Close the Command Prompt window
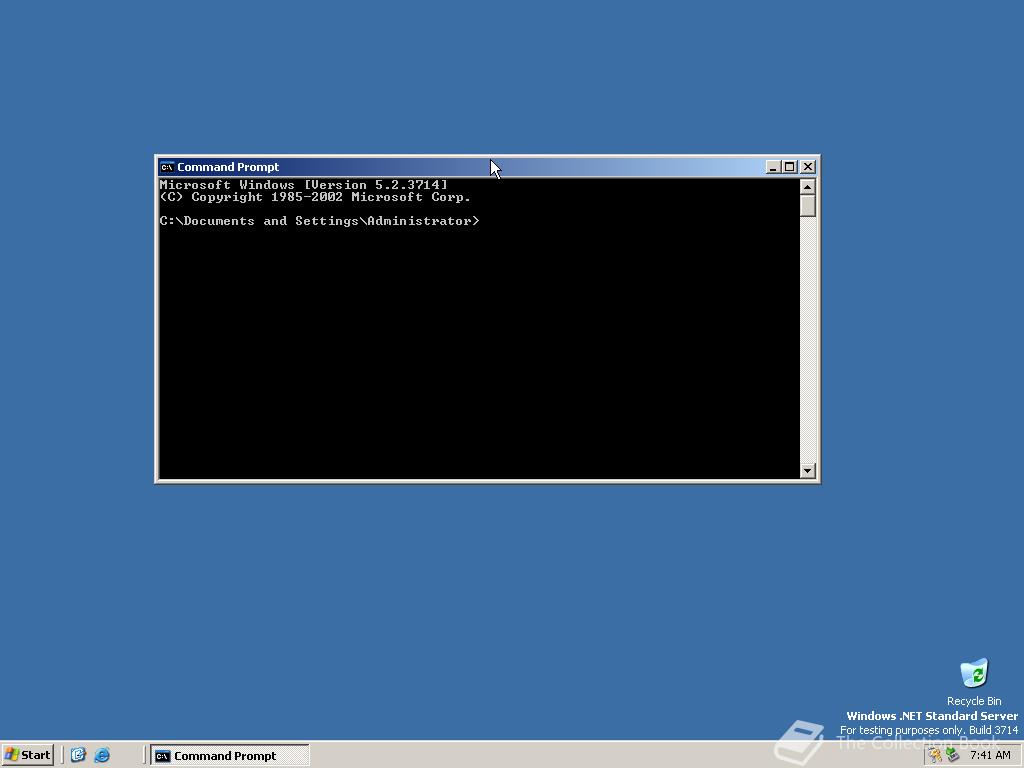 pyautogui.click(x=808, y=167)
